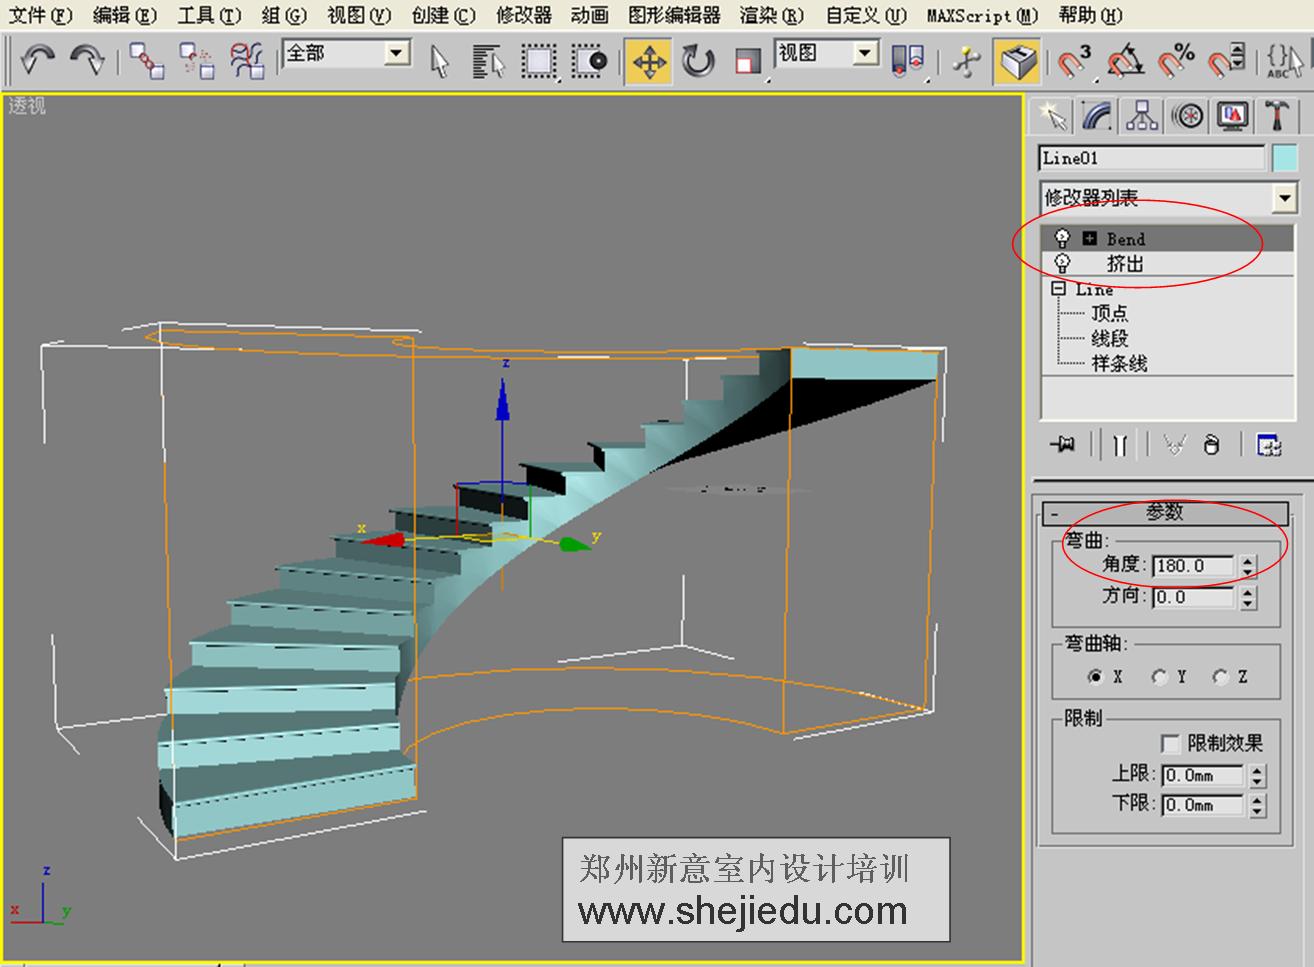Screen dimensions: 1314x967
Task: Delete modifier using the trash icon
Action: [1211, 446]
